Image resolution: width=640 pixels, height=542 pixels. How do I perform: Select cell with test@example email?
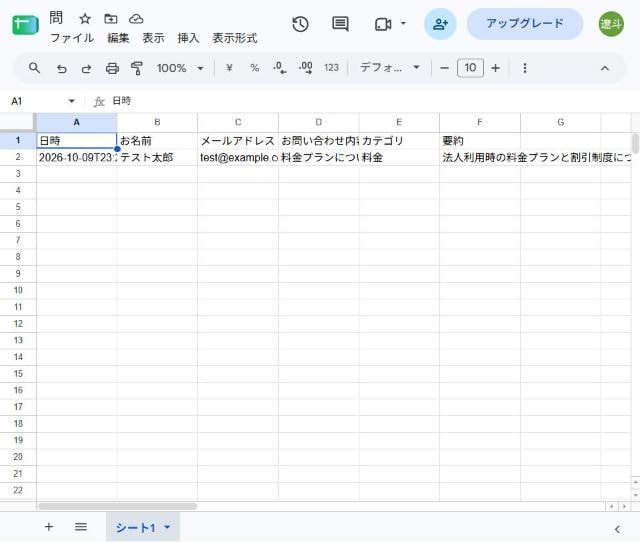point(238,158)
